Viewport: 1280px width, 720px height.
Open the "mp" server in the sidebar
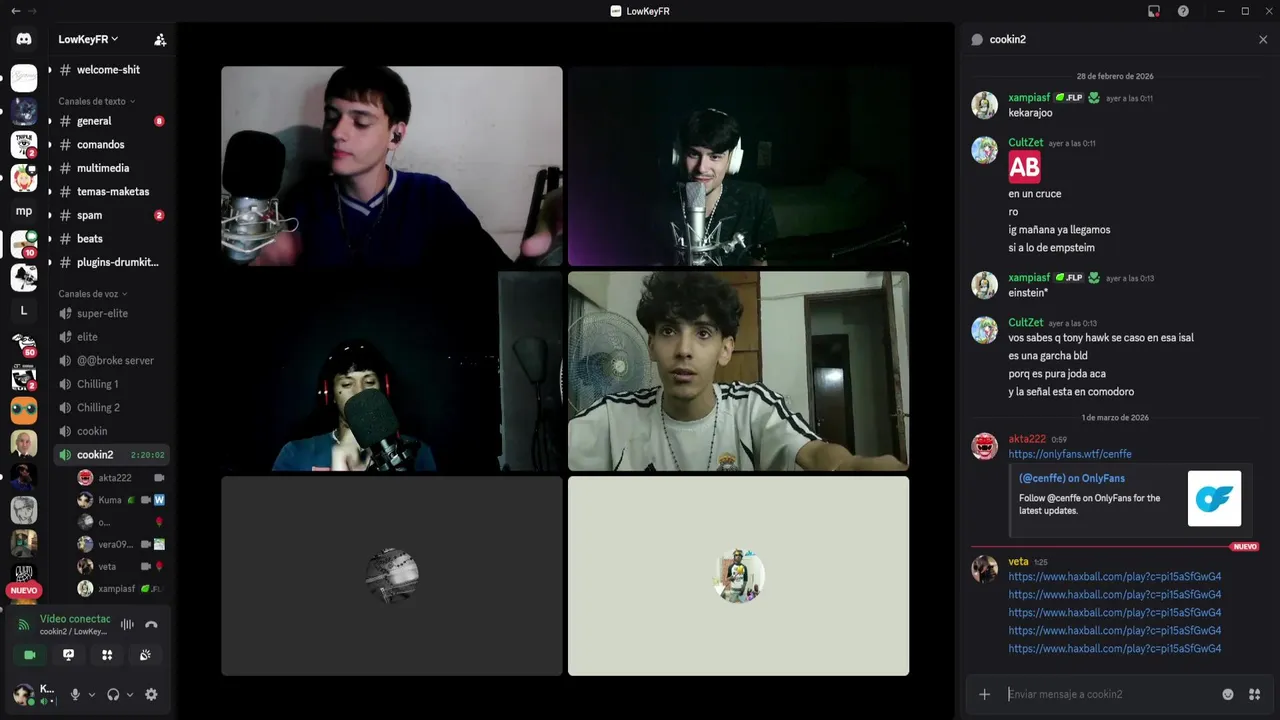[24, 211]
